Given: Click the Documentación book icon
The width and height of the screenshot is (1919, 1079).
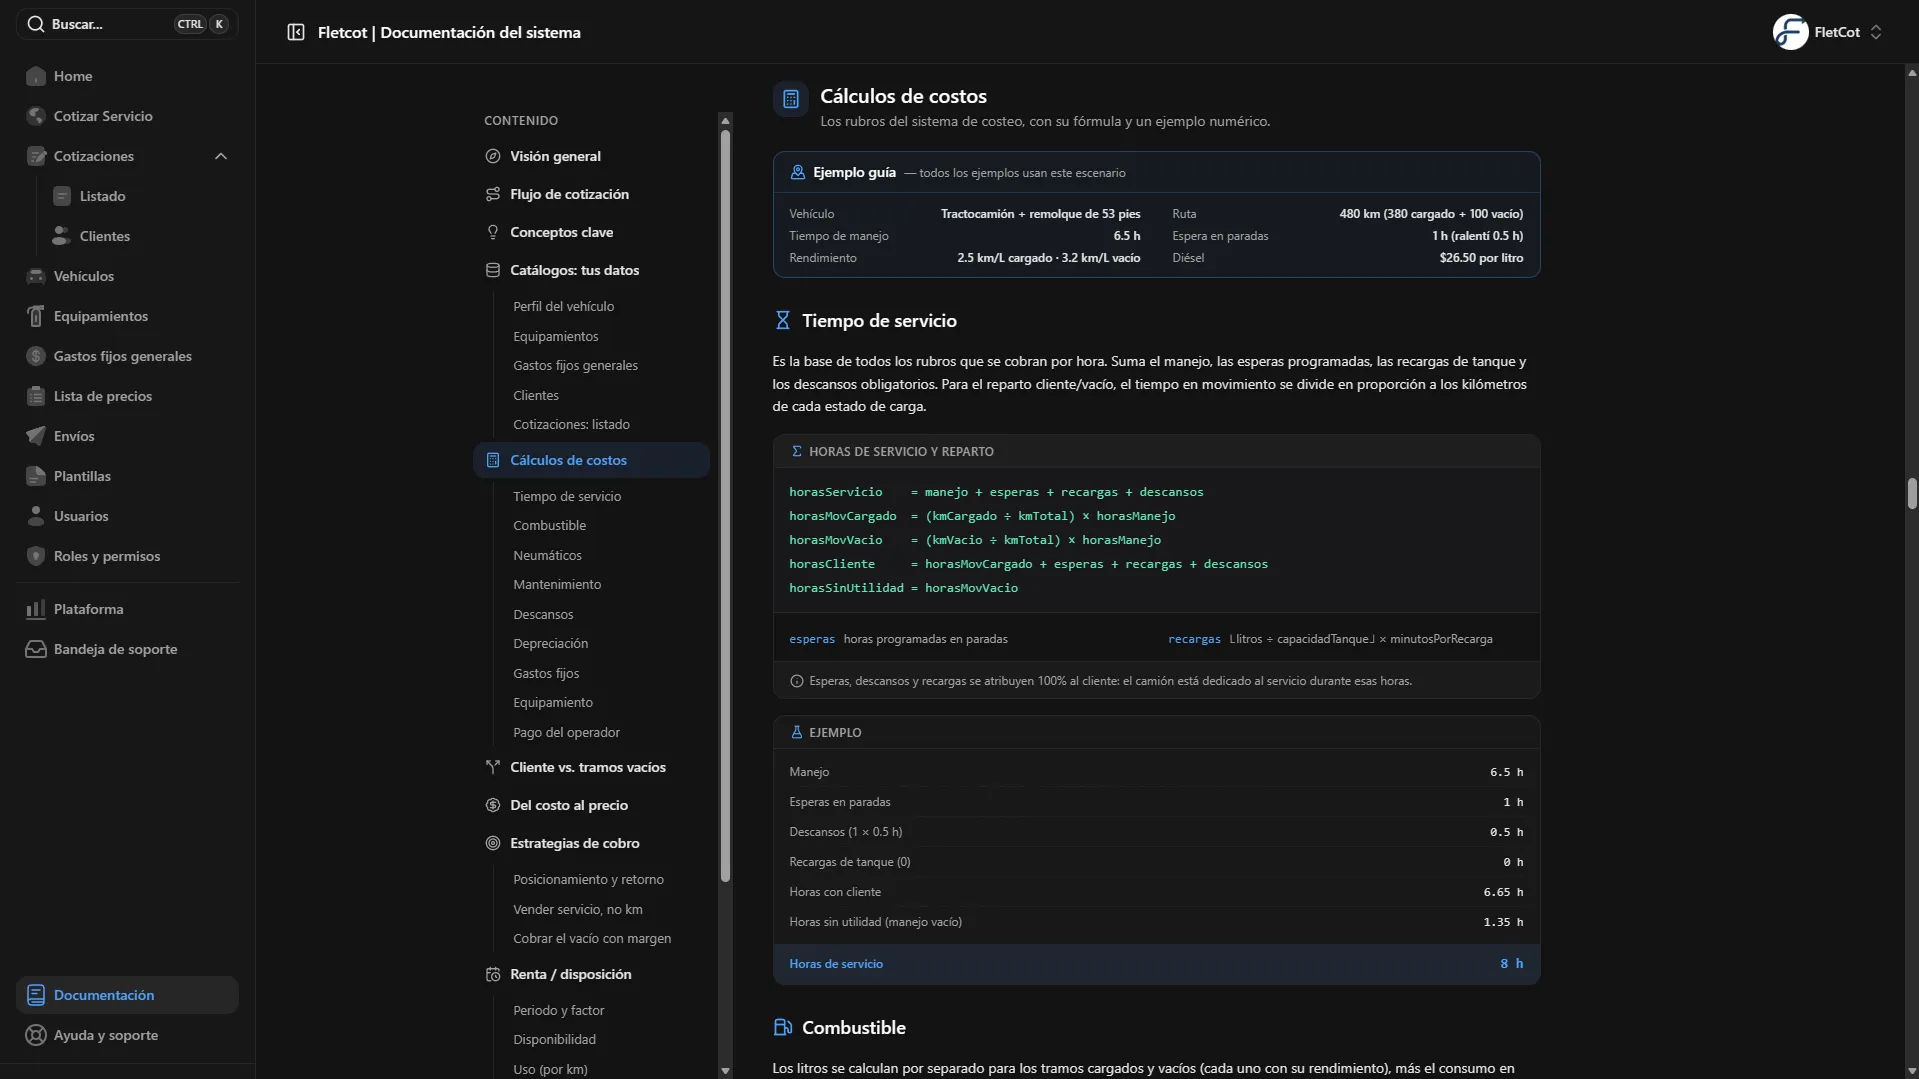Looking at the screenshot, I should click(36, 995).
